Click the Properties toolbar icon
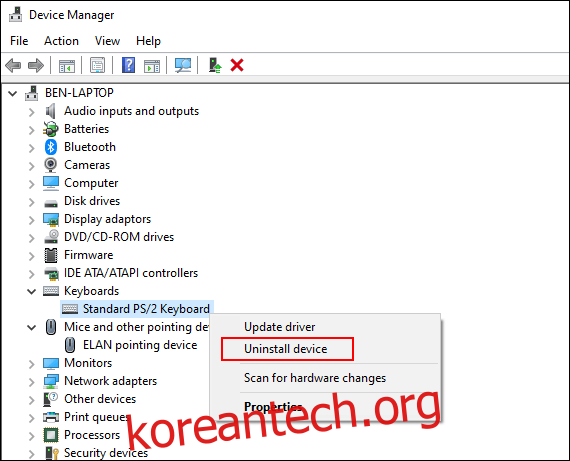Viewport: 570px width, 461px height. click(97, 65)
